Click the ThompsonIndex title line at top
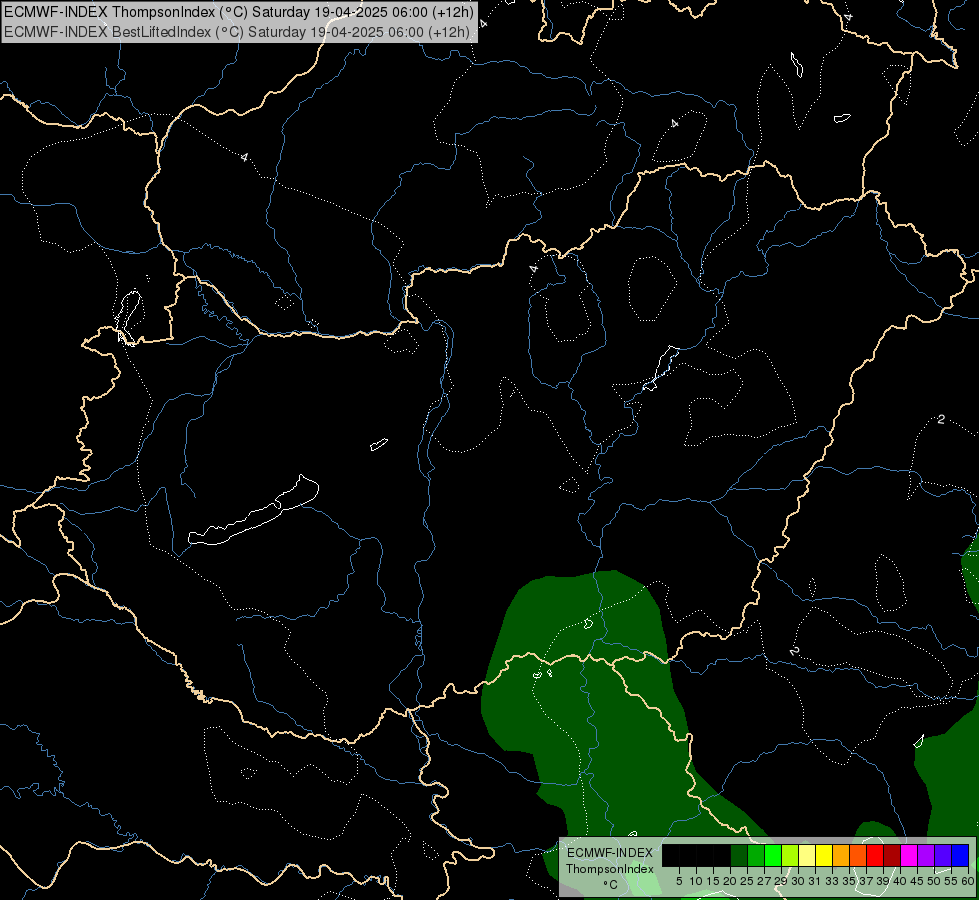Screen dimensions: 979x900 coord(239,11)
